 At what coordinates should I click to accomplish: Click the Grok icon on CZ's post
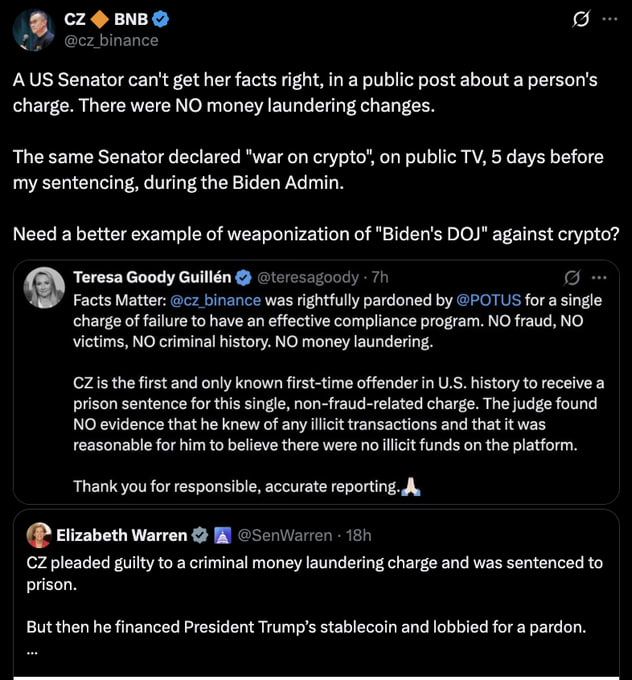(579, 20)
